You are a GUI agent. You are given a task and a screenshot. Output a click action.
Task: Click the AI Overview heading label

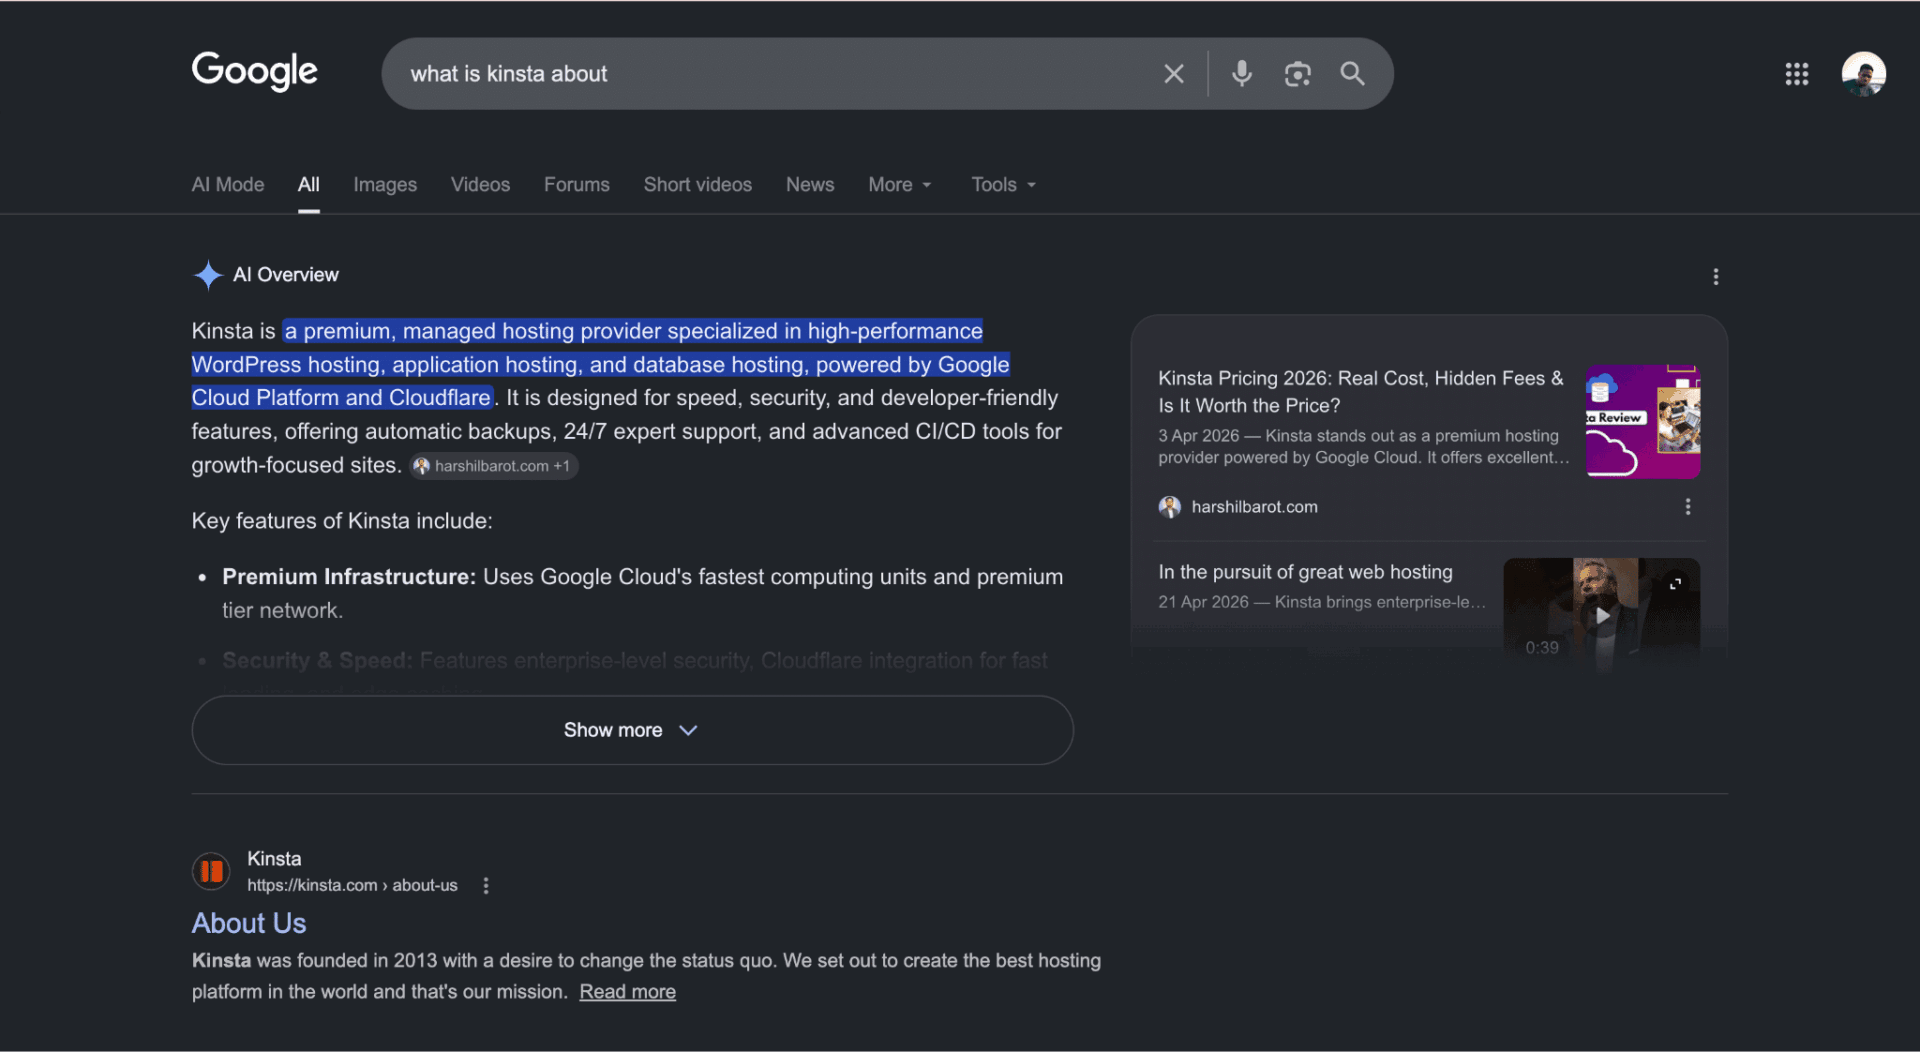point(285,275)
